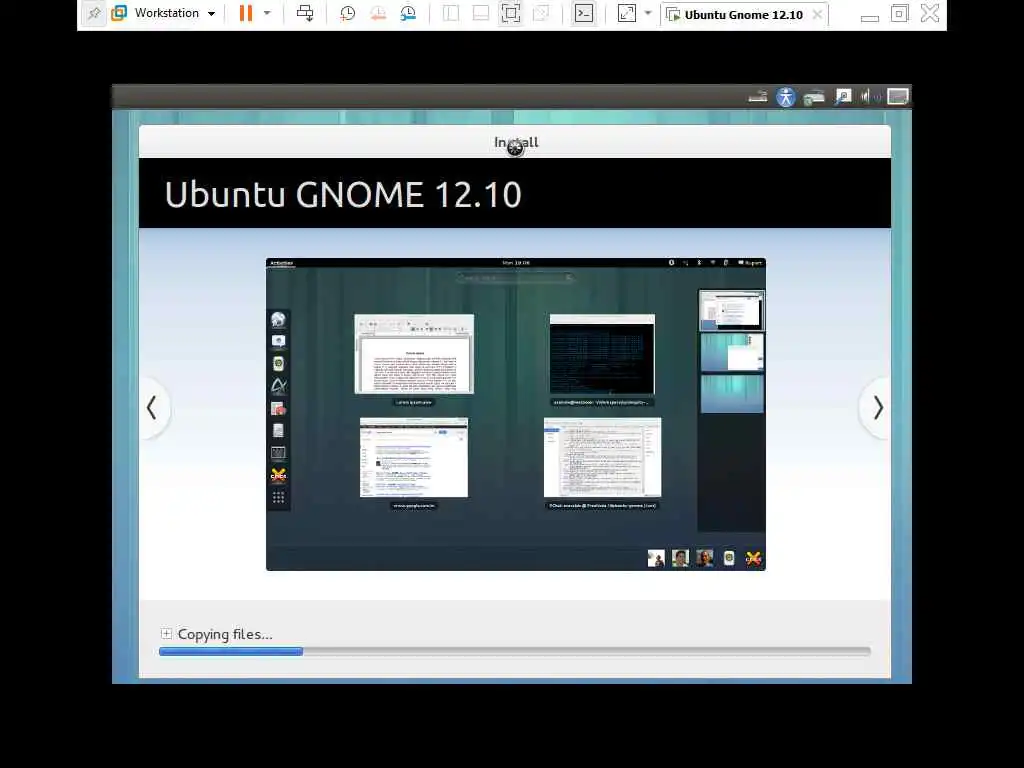Open the snapshot manager
The image size is (1024, 768).
coord(408,13)
